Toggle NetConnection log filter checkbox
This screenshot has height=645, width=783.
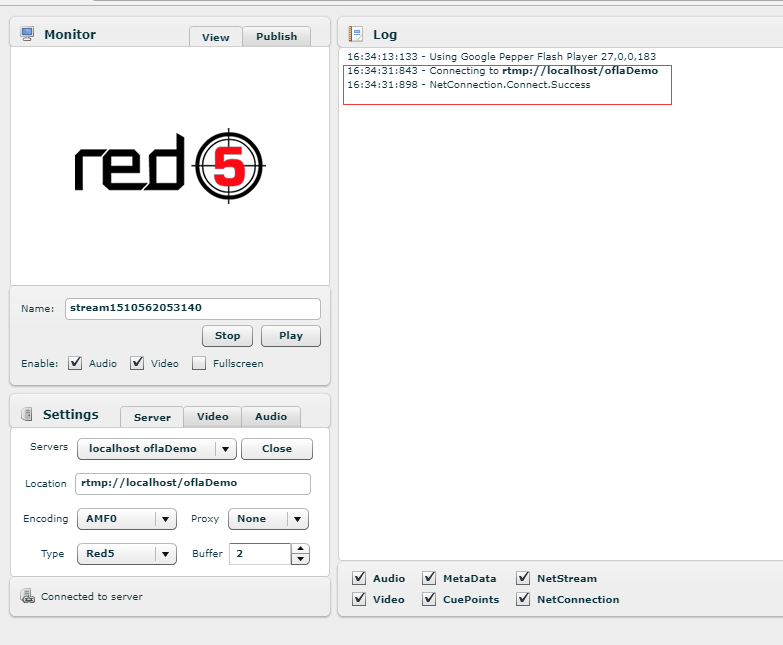coord(523,599)
